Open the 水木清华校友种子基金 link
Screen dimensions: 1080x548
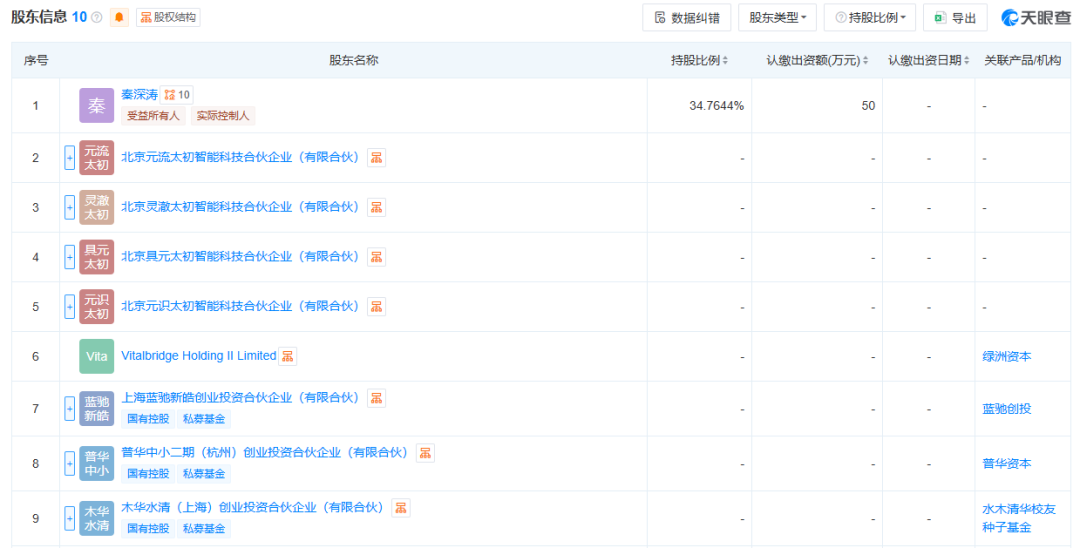1019,518
